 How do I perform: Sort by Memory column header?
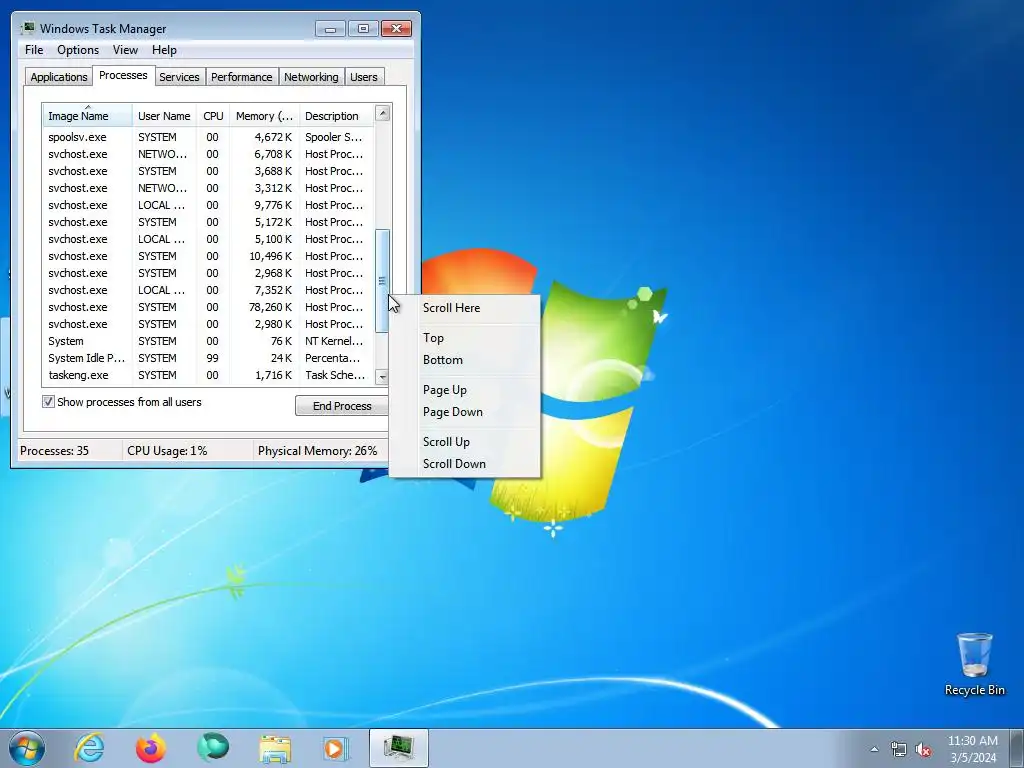point(264,116)
